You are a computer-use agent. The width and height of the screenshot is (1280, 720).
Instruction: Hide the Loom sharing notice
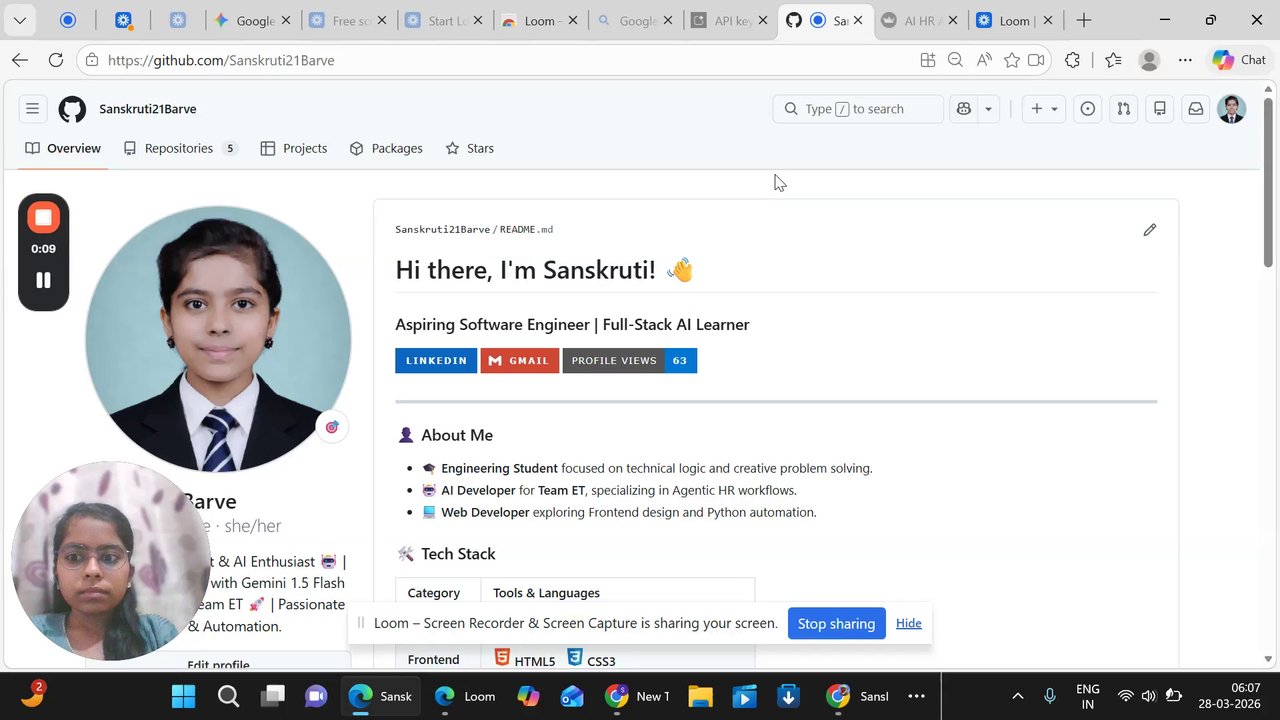[908, 623]
